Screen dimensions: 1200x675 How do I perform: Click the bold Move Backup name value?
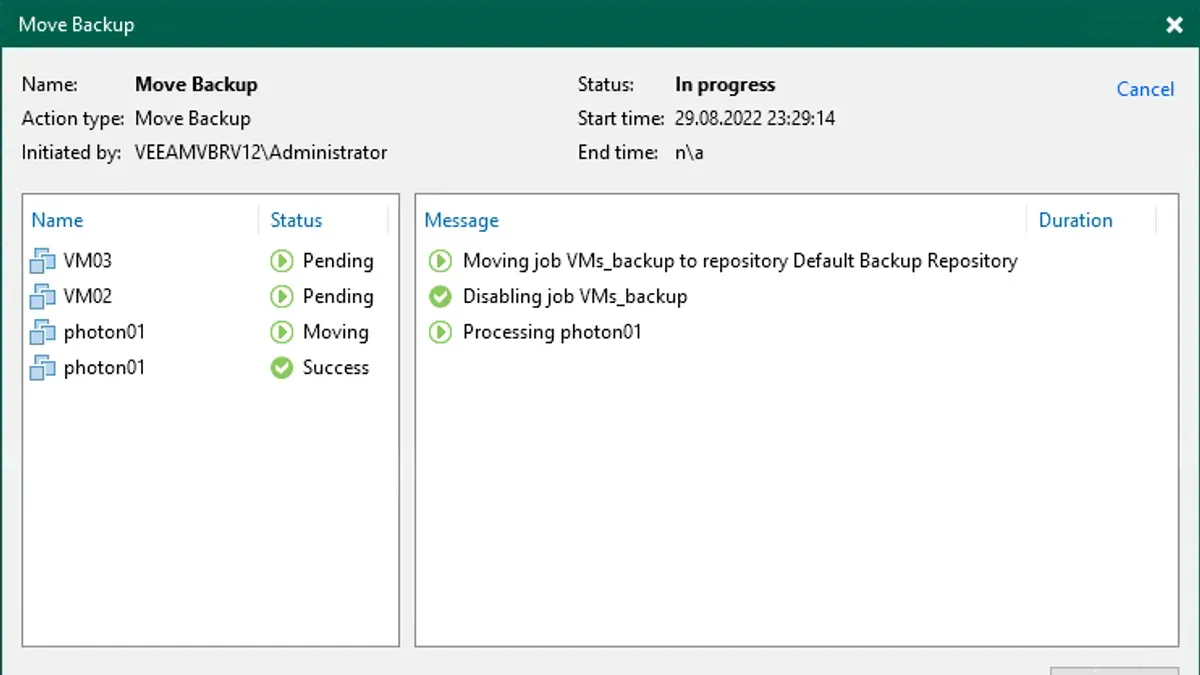(196, 85)
